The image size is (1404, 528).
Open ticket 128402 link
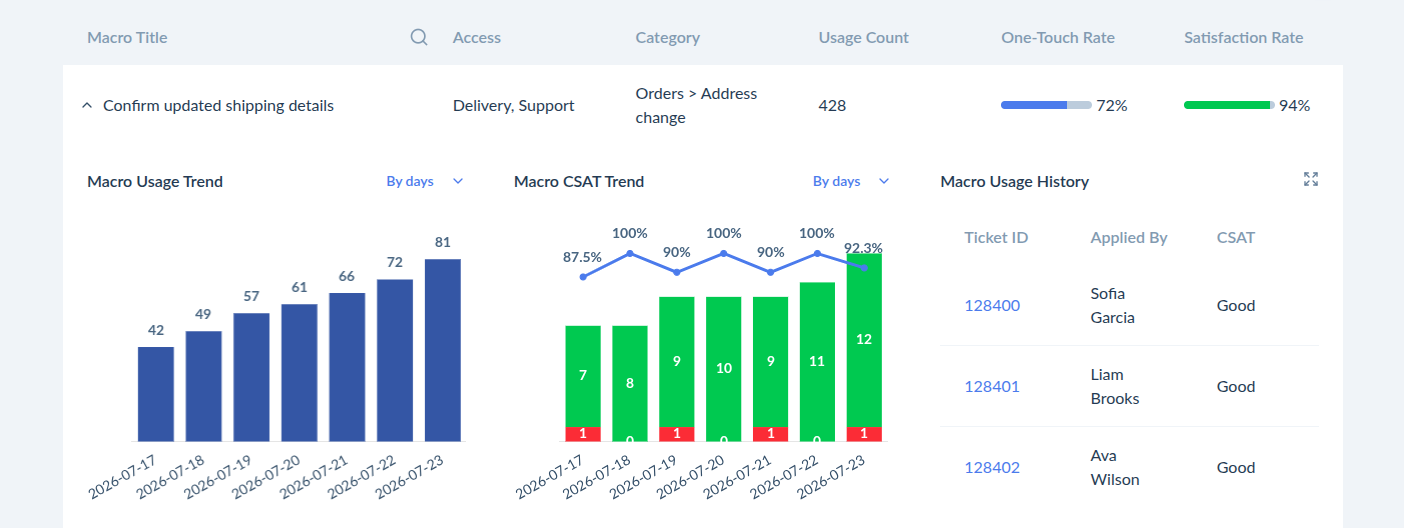[x=992, y=468]
